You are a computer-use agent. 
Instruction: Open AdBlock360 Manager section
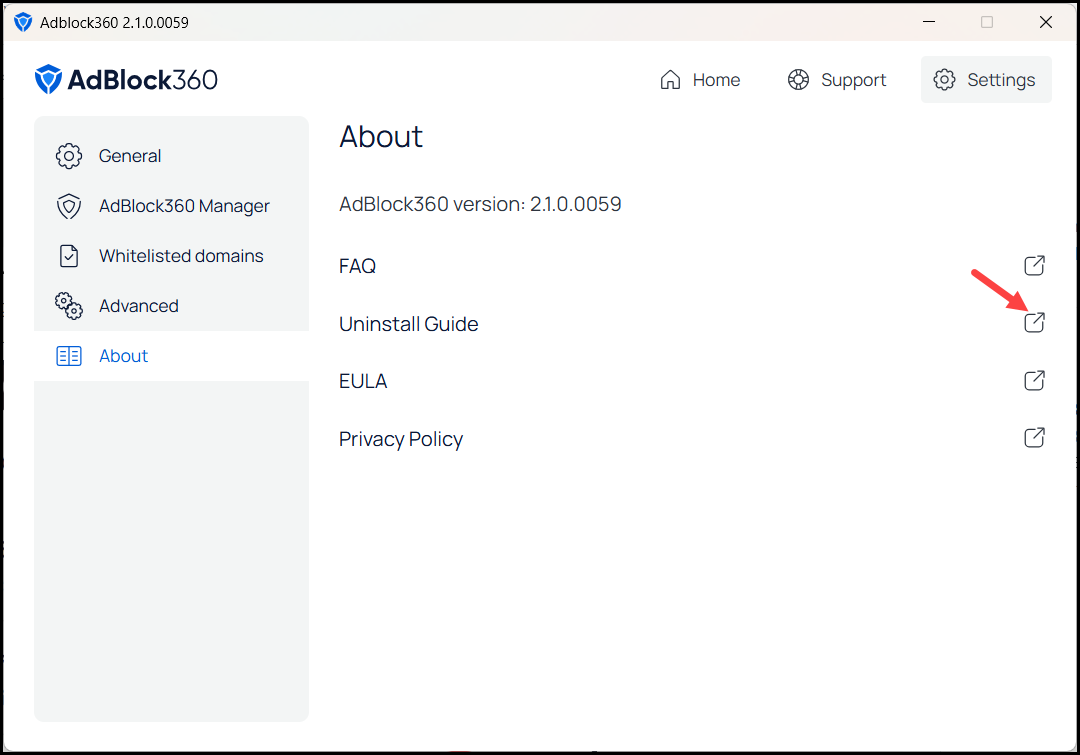tap(172, 206)
